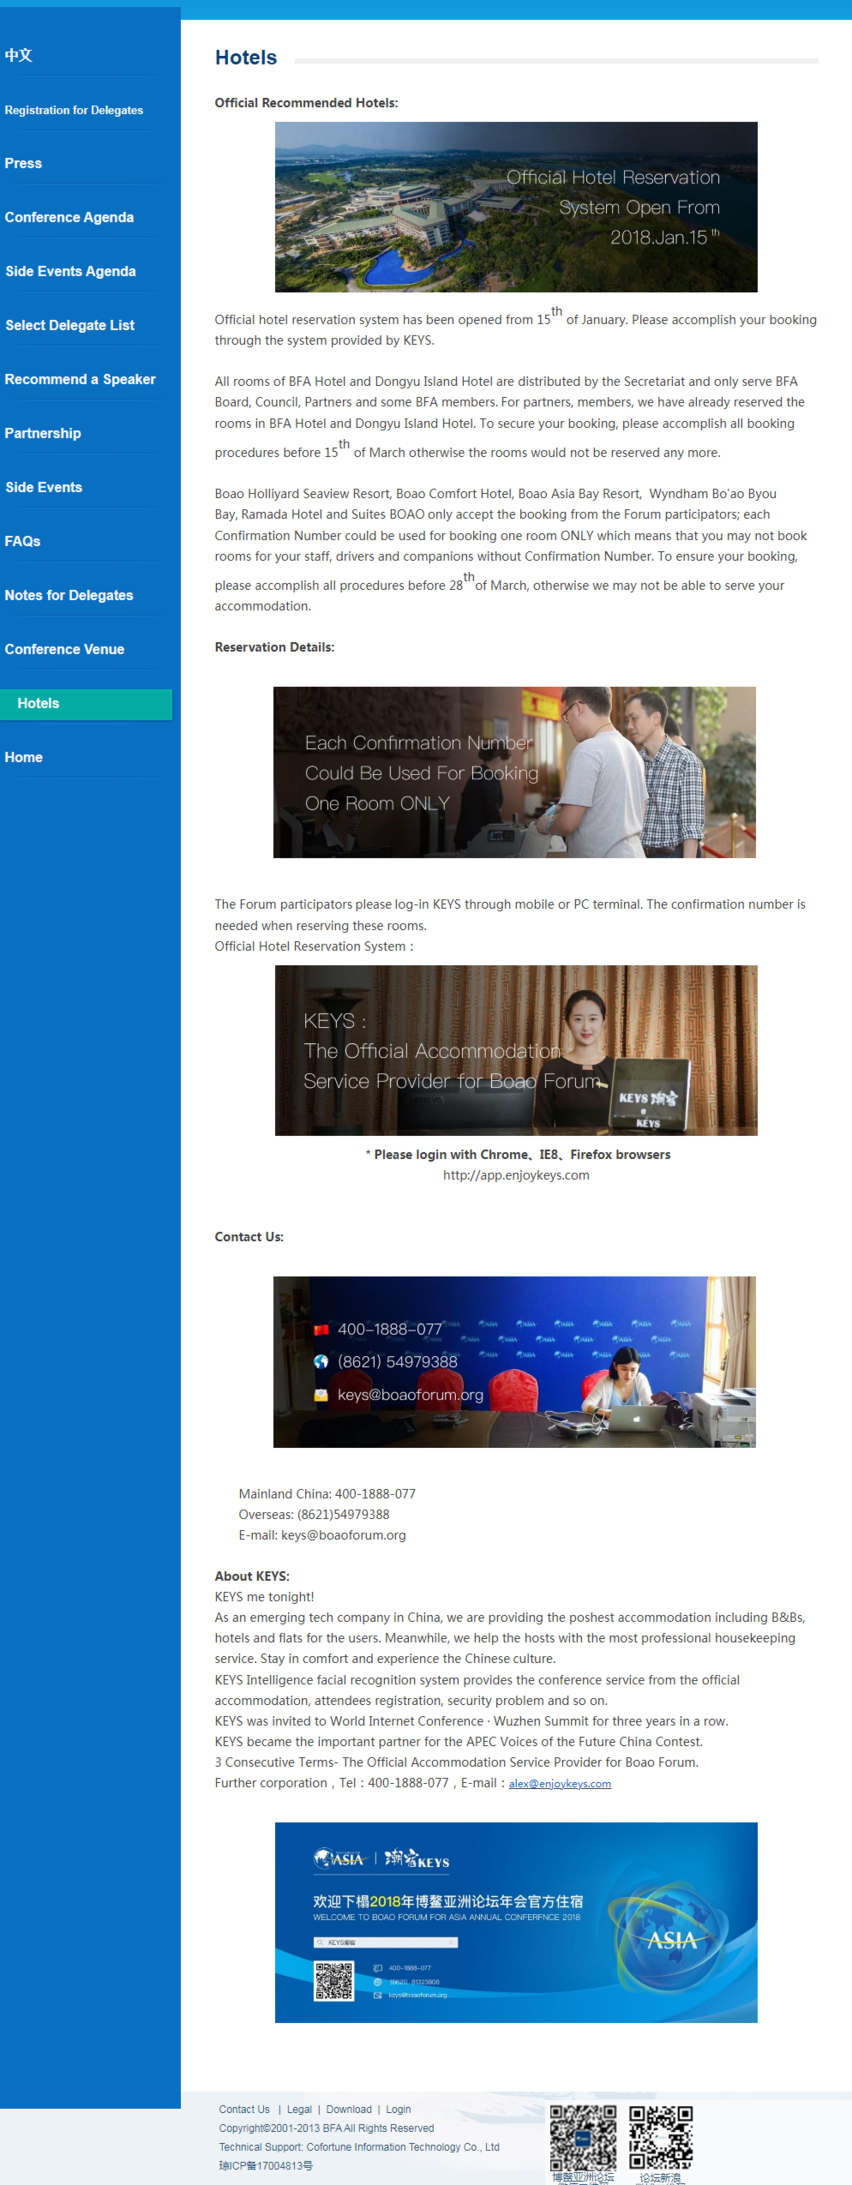Open the Partnership sidebar item

(x=43, y=433)
